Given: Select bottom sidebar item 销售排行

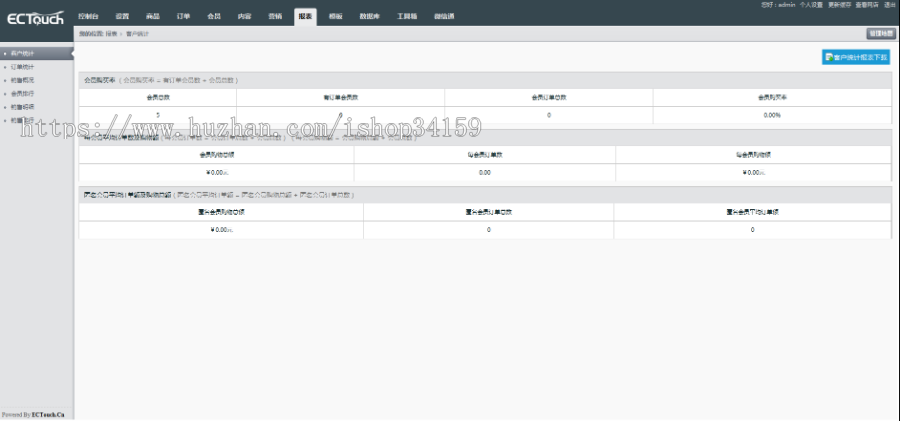Looking at the screenshot, I should (23, 120).
